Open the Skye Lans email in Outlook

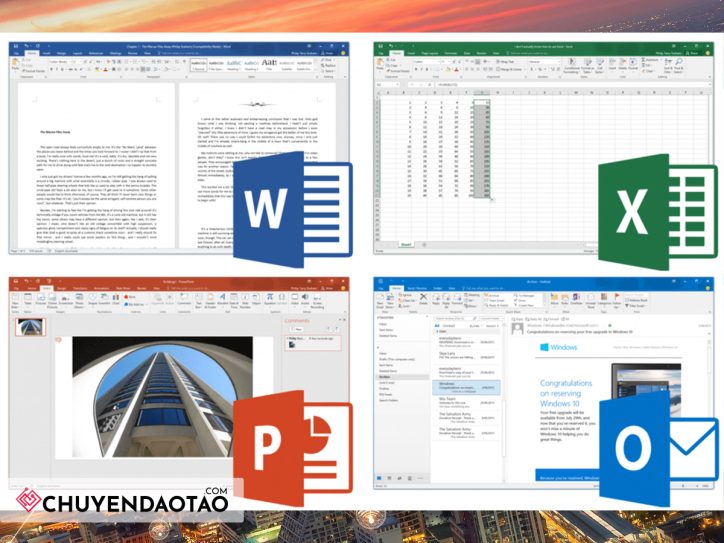(x=466, y=356)
